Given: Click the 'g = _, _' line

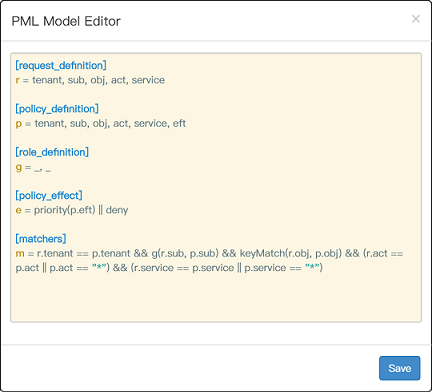Looking at the screenshot, I should point(33,167).
